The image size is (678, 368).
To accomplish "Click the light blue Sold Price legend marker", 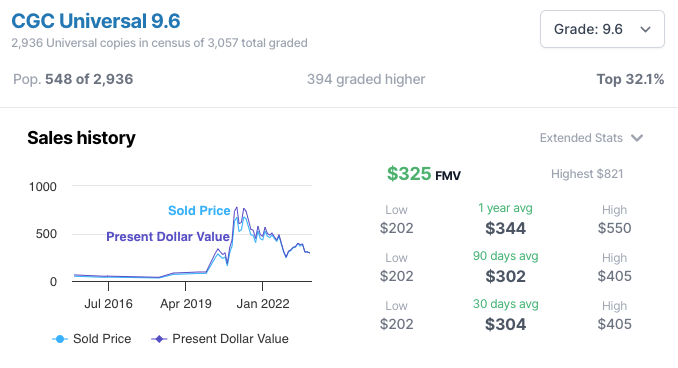I will click(60, 339).
